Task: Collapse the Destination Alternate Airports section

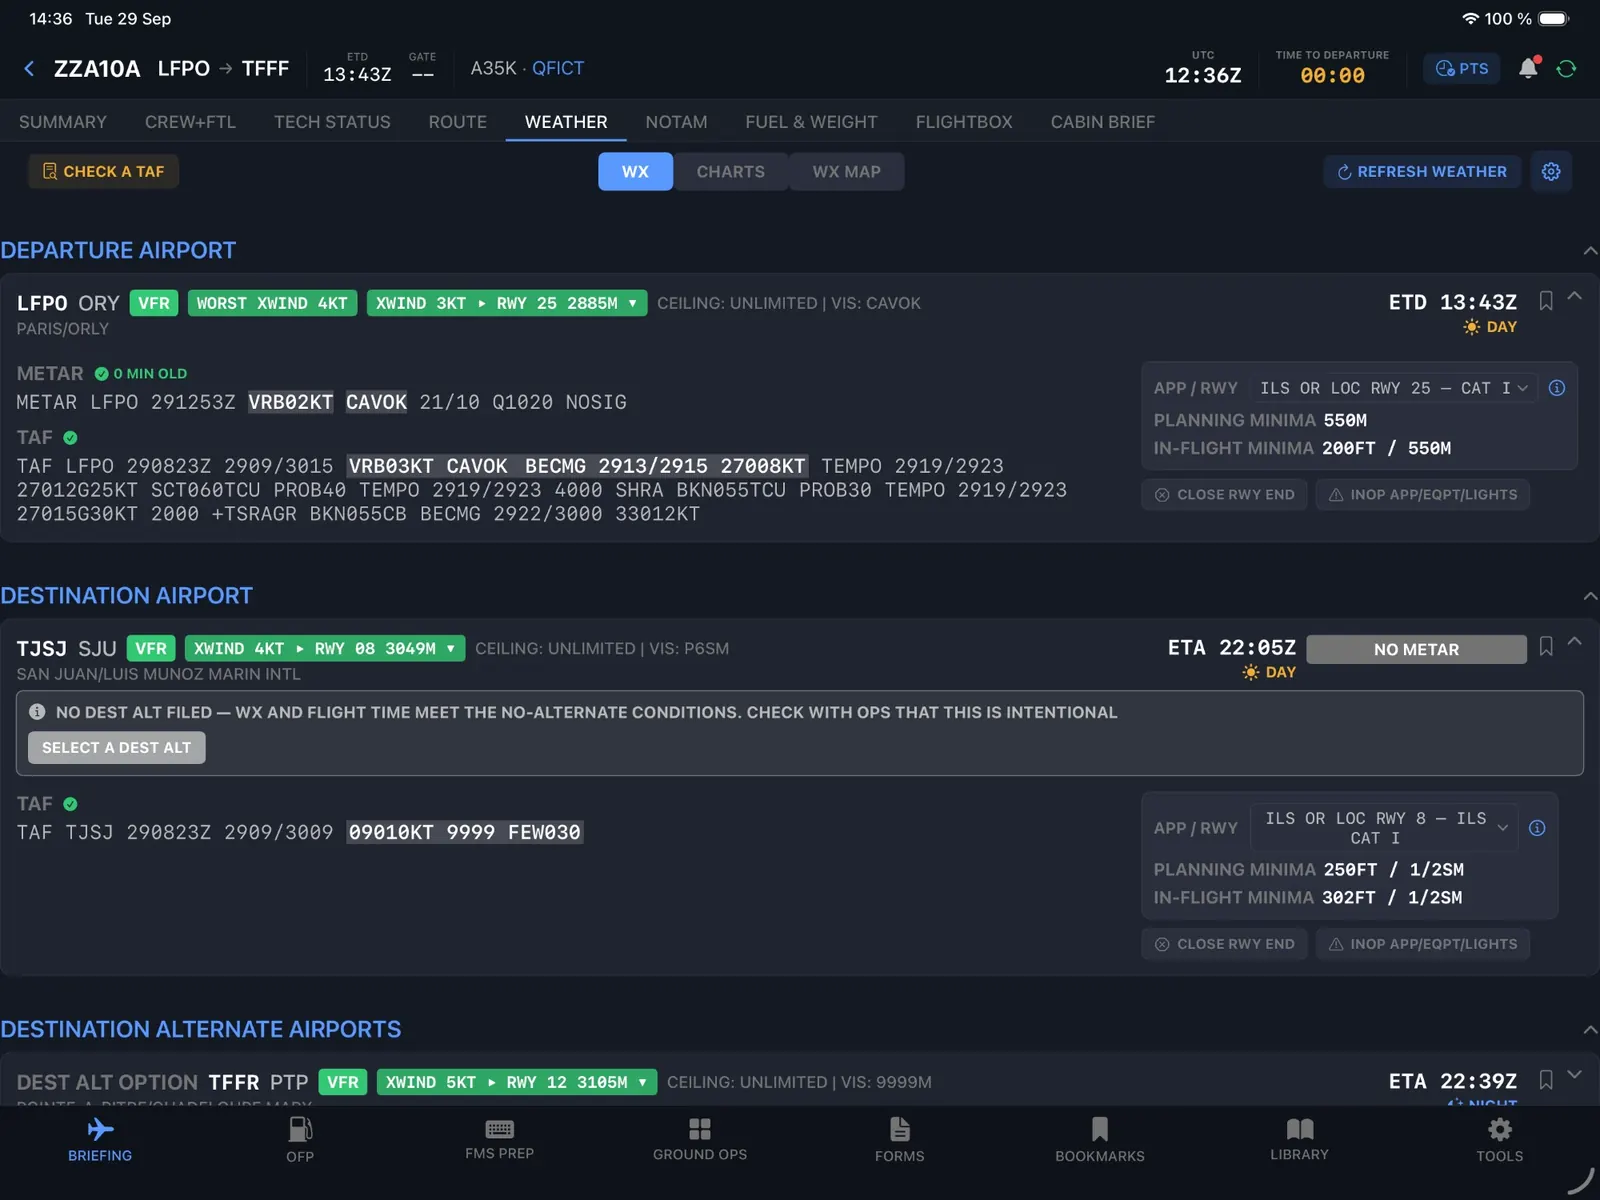Action: click(1589, 1029)
